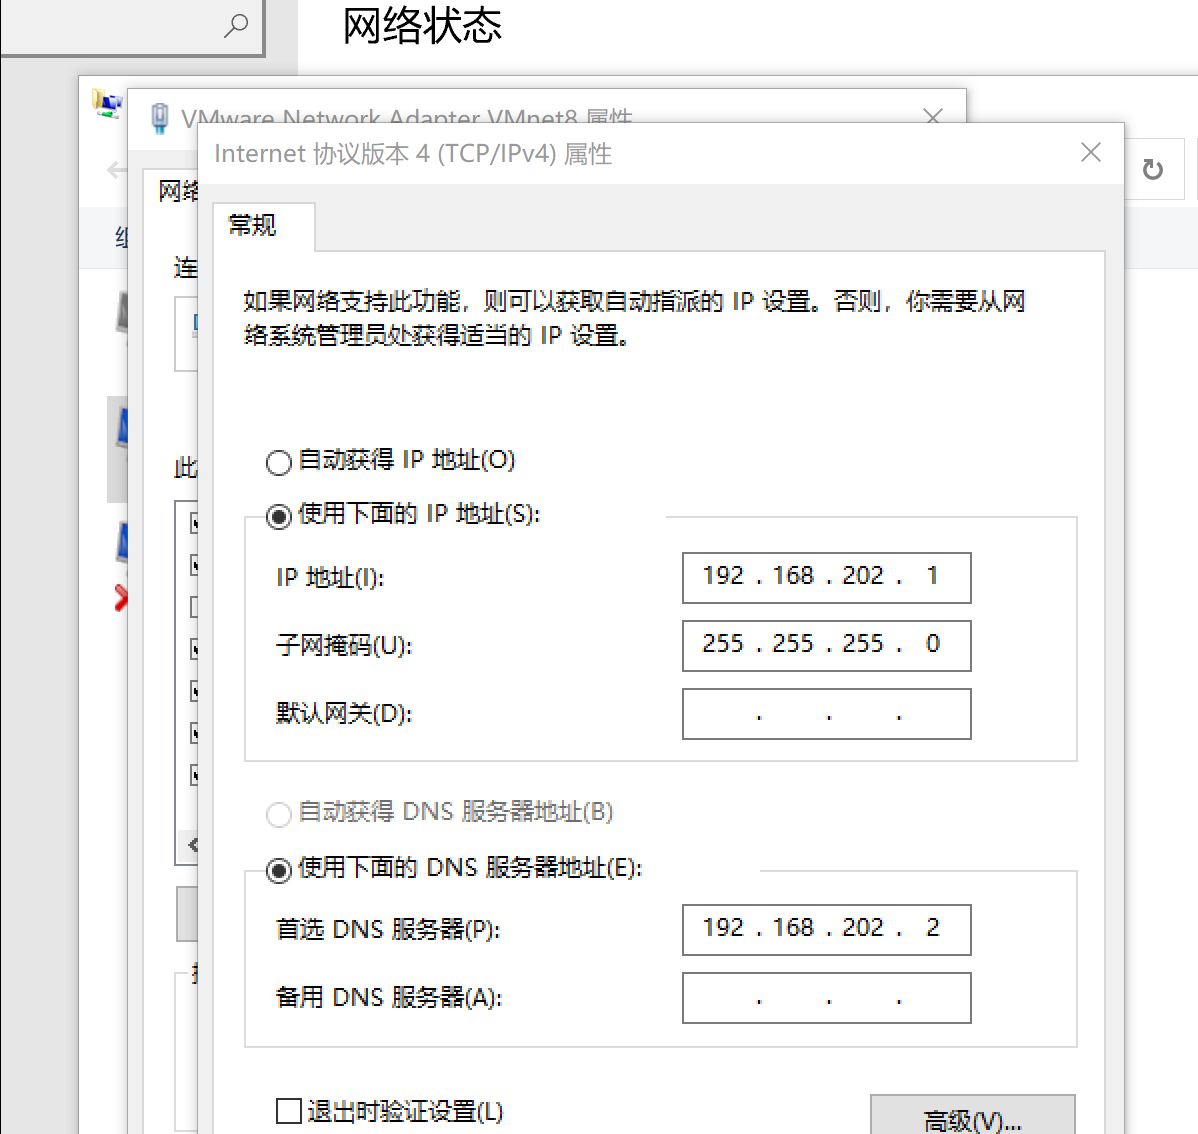This screenshot has width=1198, height=1134.
Task: Select 自动获得 IP 地址 radio button
Action: click(x=279, y=462)
